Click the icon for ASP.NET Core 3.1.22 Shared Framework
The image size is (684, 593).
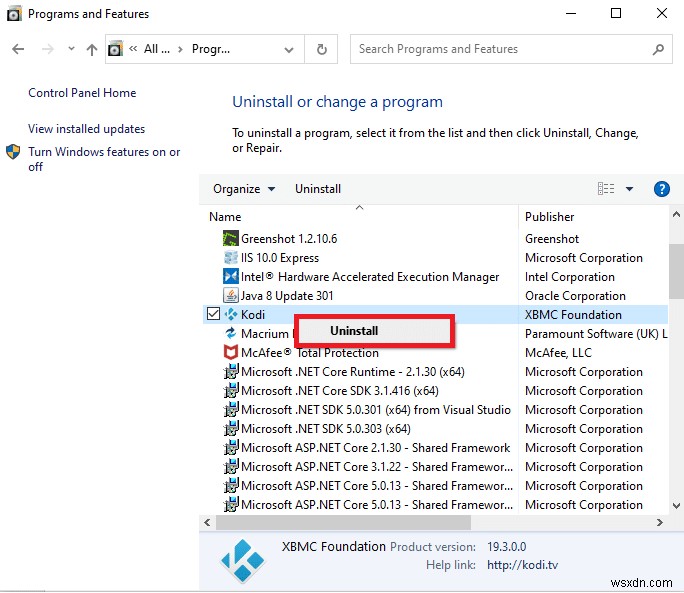tap(230, 466)
